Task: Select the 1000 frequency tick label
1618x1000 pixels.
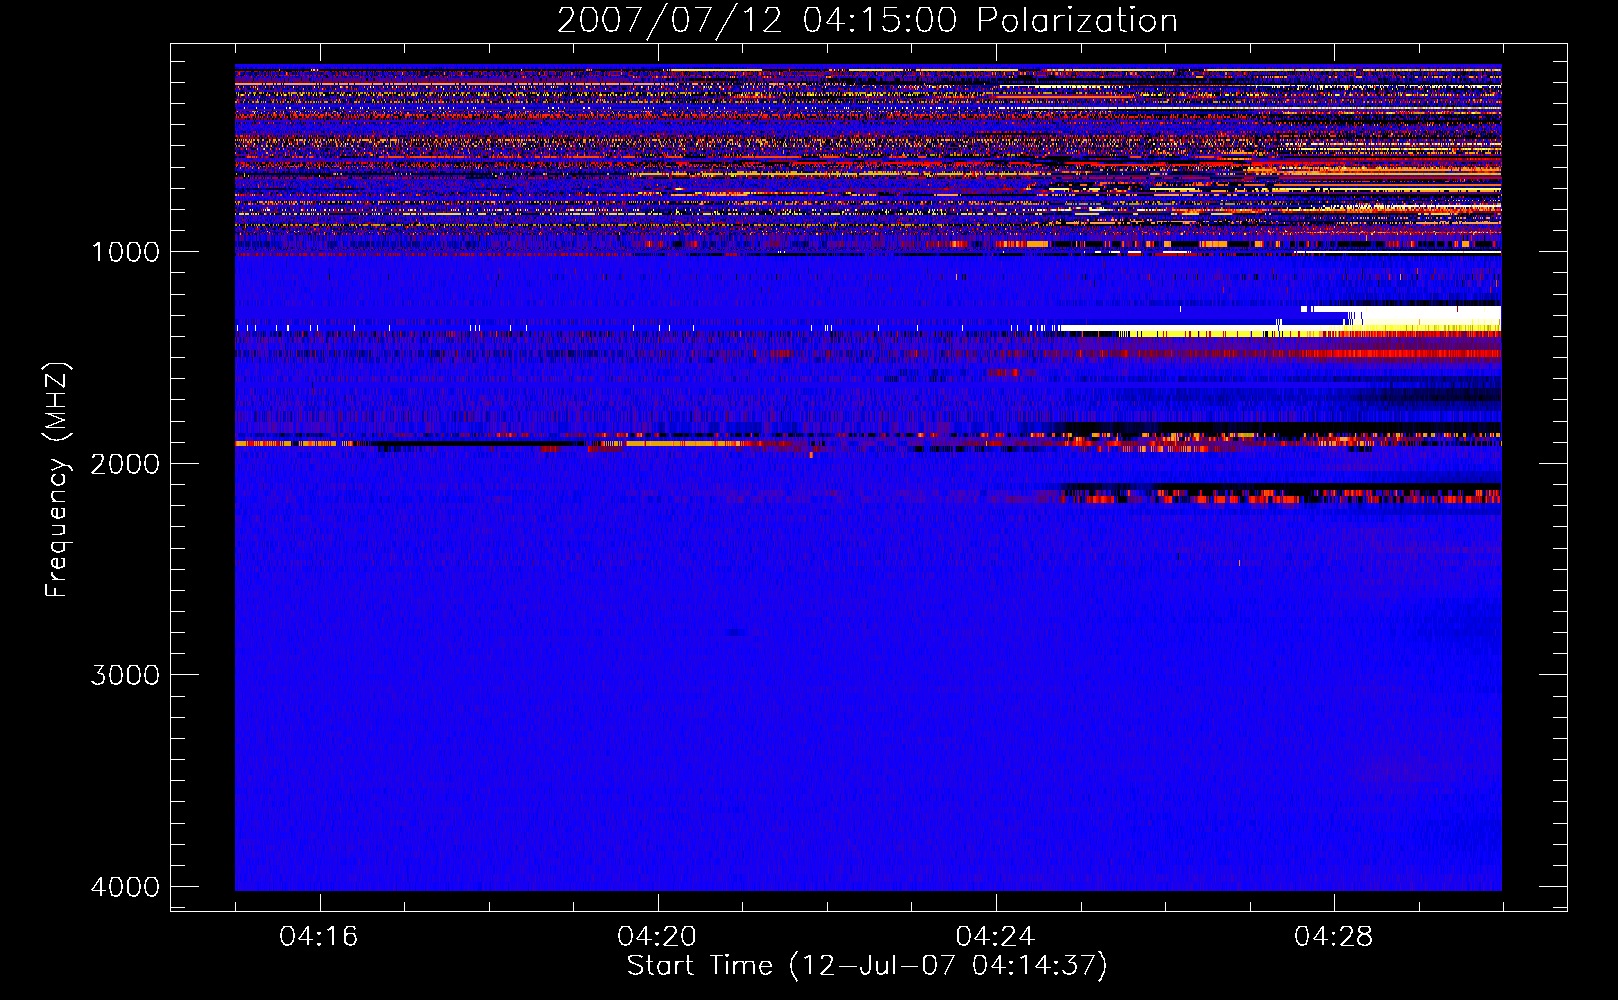Action: pos(125,252)
